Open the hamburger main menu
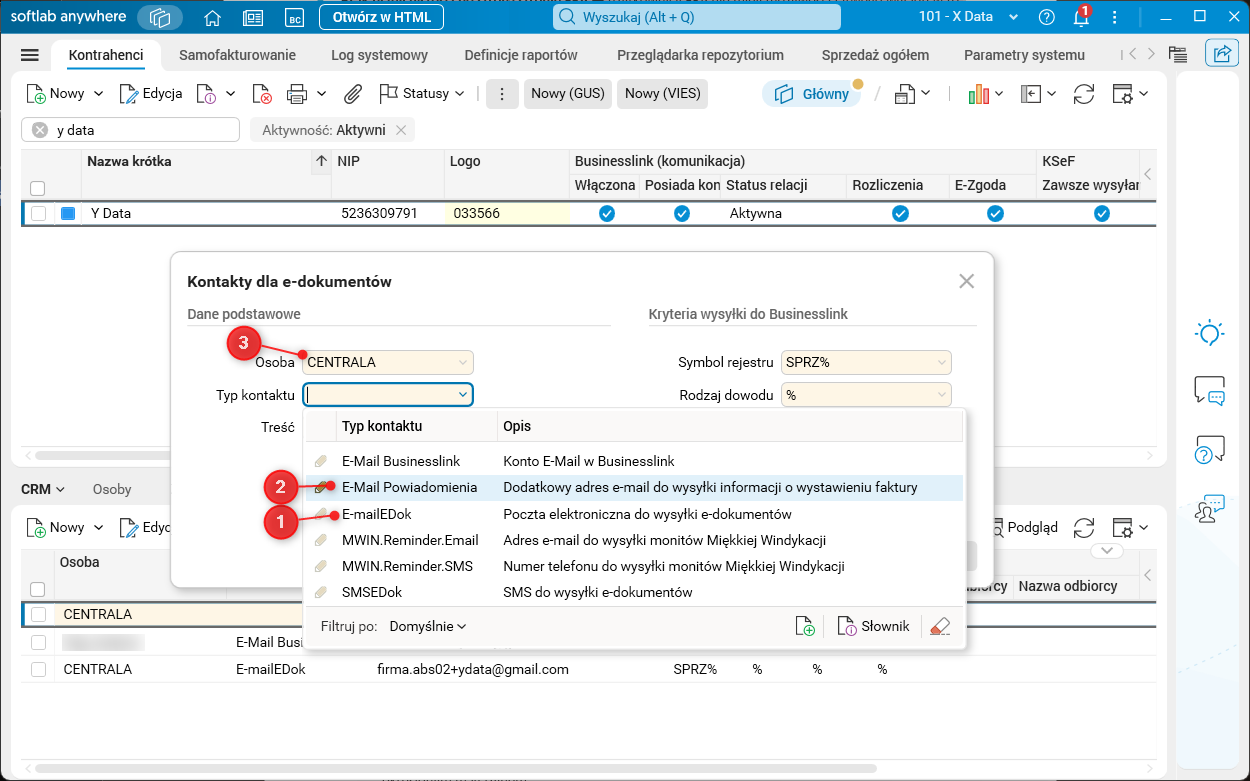The height and width of the screenshot is (781, 1250). click(x=30, y=55)
